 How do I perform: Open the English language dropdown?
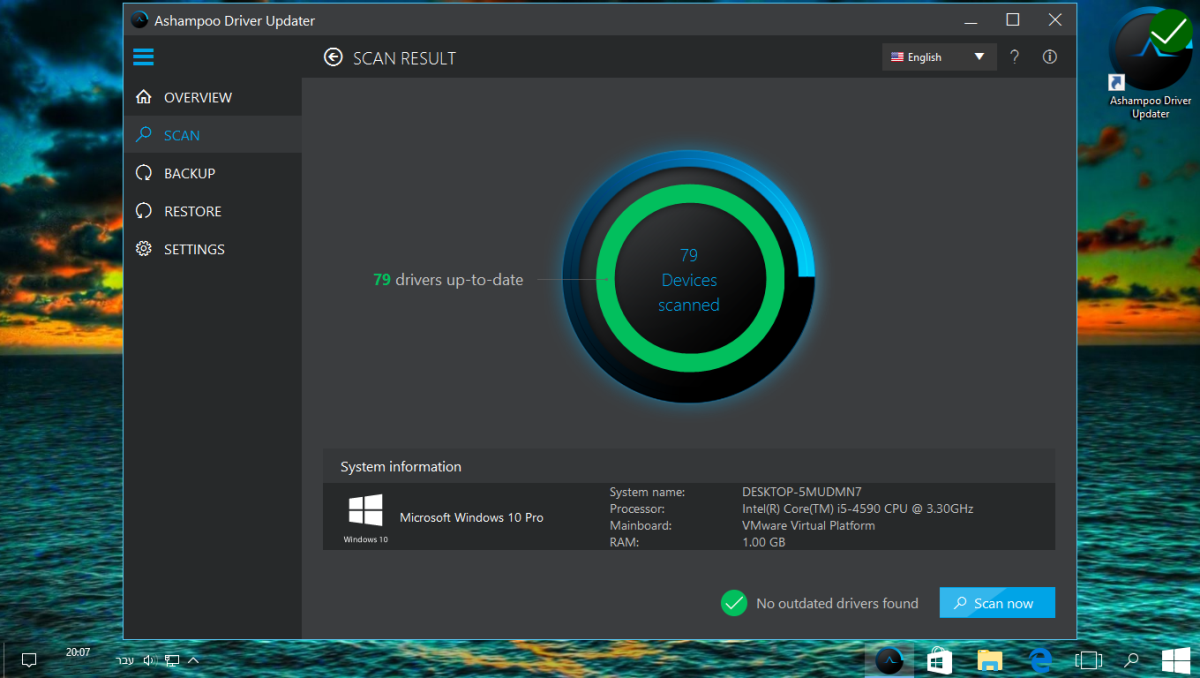939,57
